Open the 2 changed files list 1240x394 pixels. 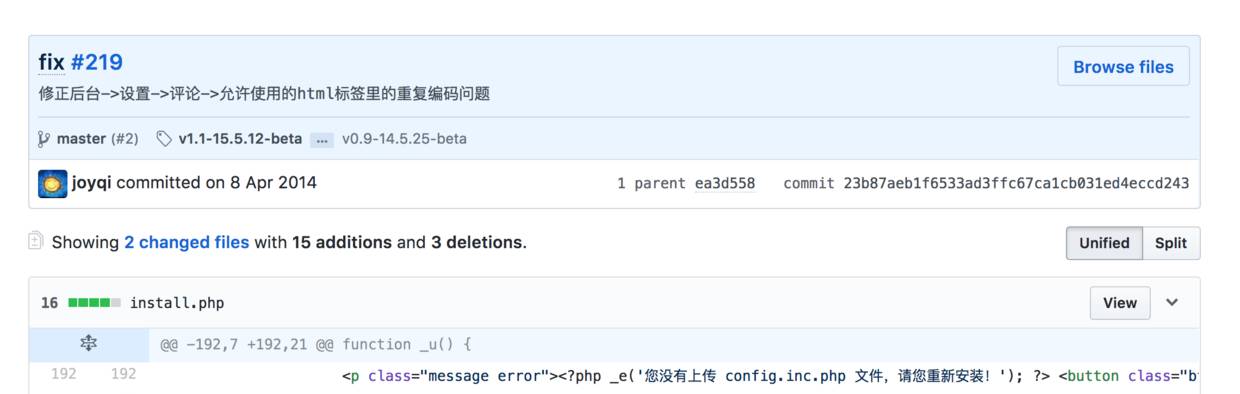coord(186,242)
